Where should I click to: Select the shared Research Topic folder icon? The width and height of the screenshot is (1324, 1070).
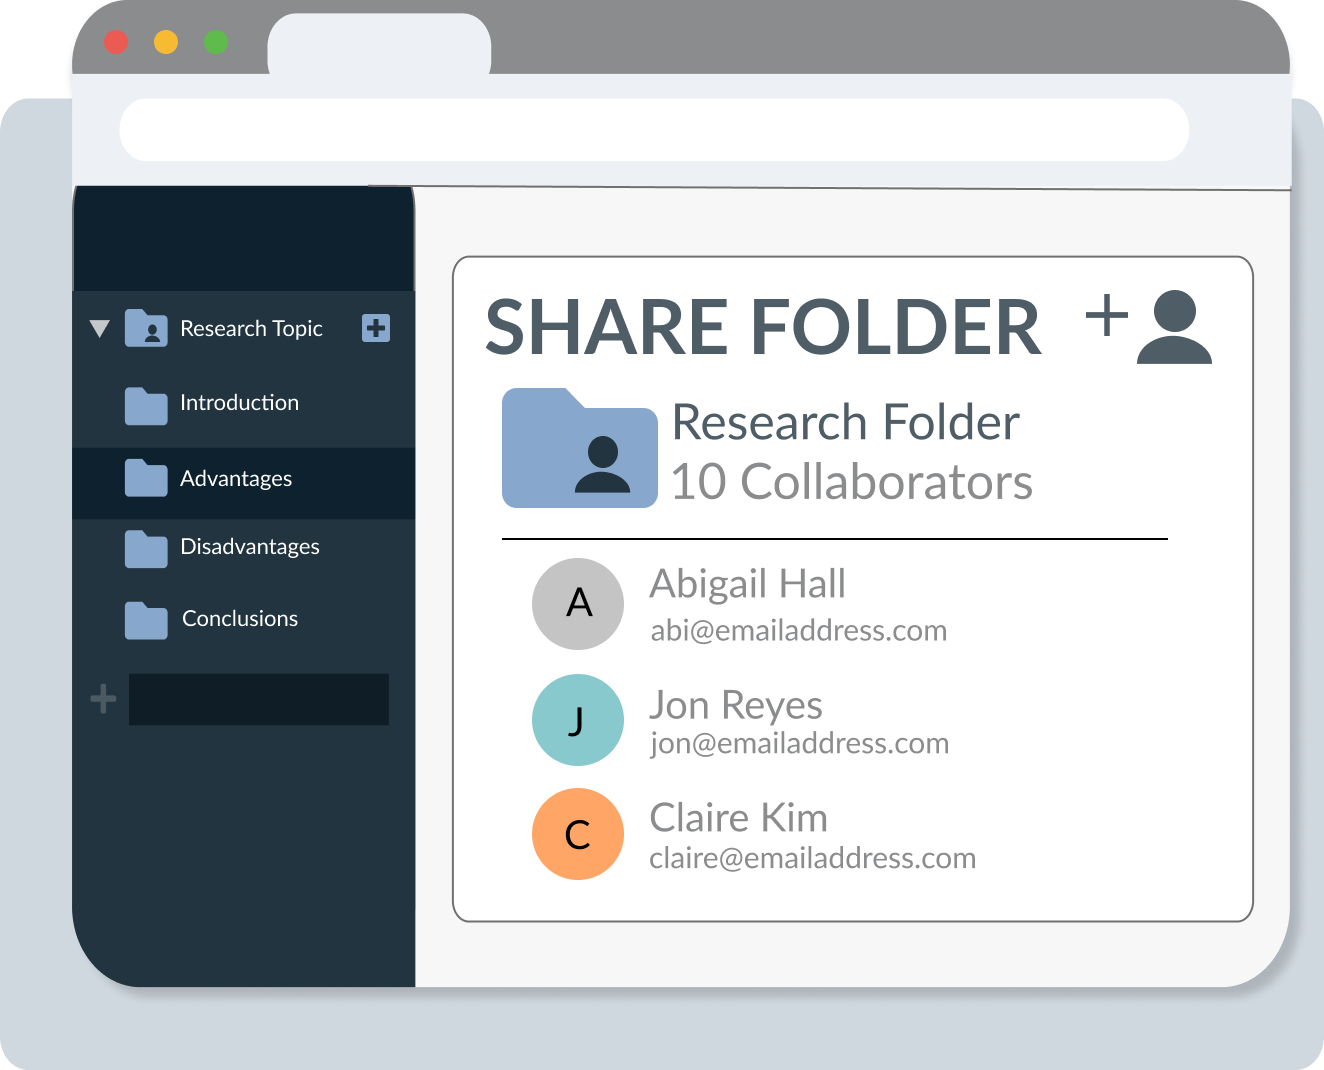coord(146,328)
